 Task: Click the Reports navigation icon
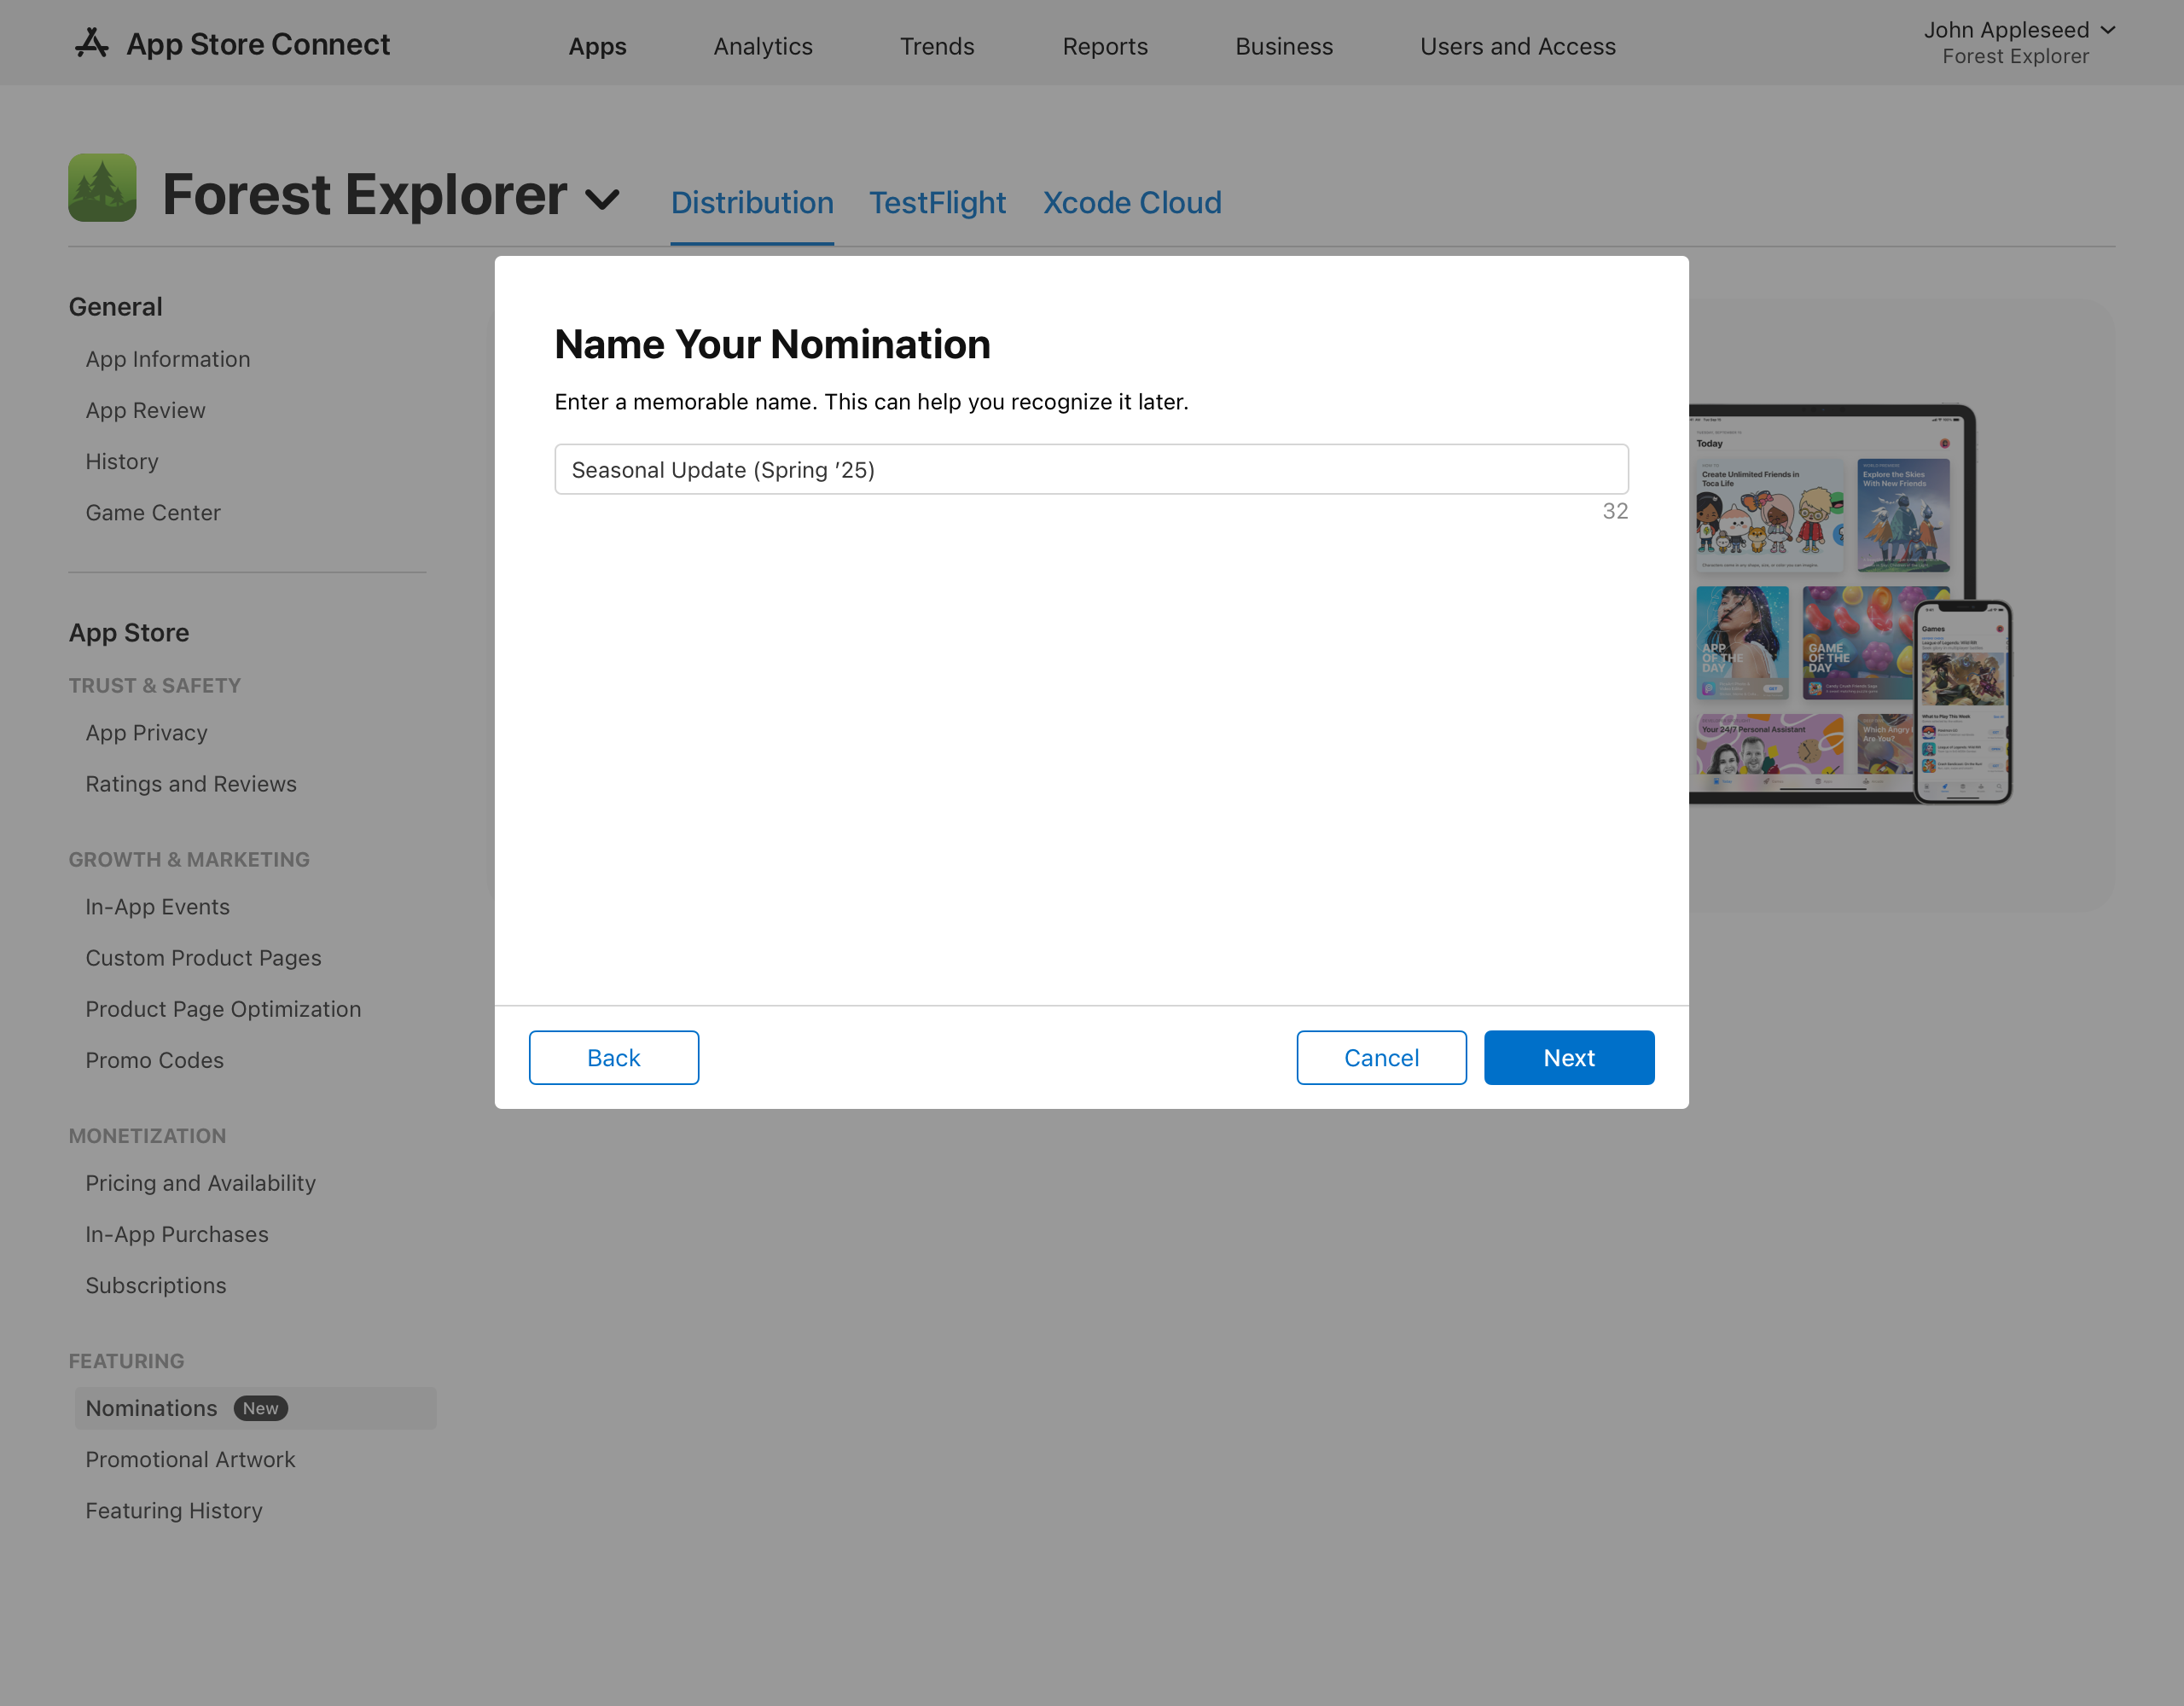point(1102,46)
